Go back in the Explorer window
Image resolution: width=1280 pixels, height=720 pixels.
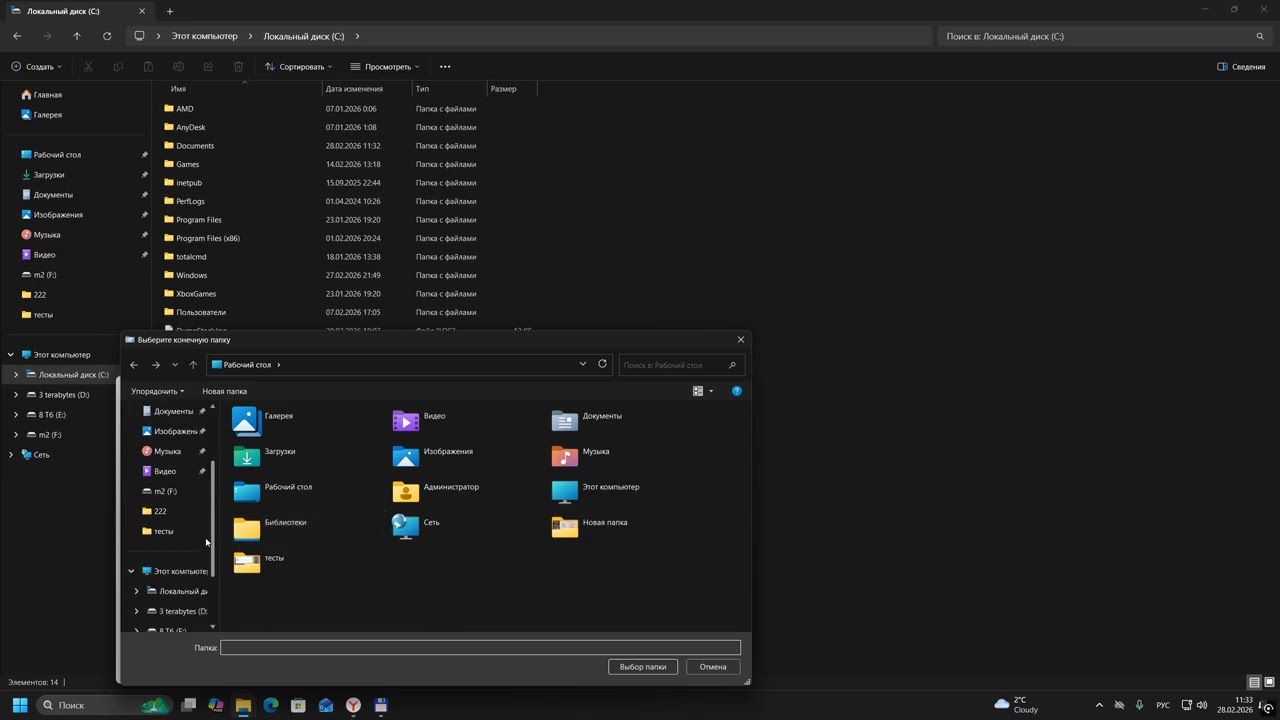tap(17, 36)
